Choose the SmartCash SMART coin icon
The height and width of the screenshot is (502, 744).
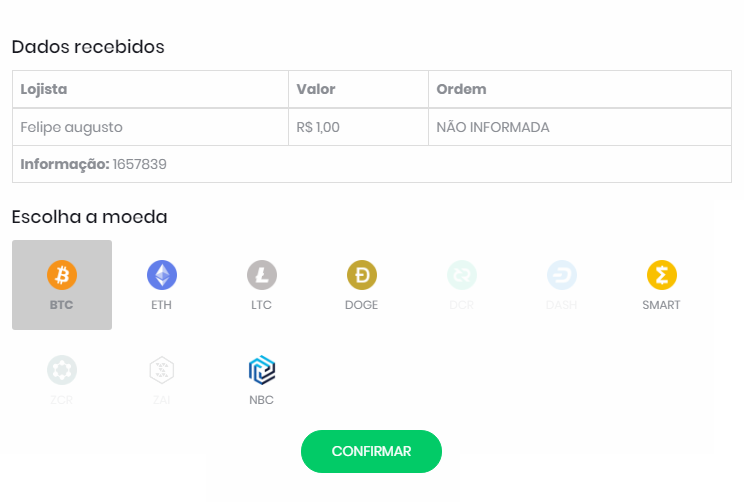pos(662,275)
